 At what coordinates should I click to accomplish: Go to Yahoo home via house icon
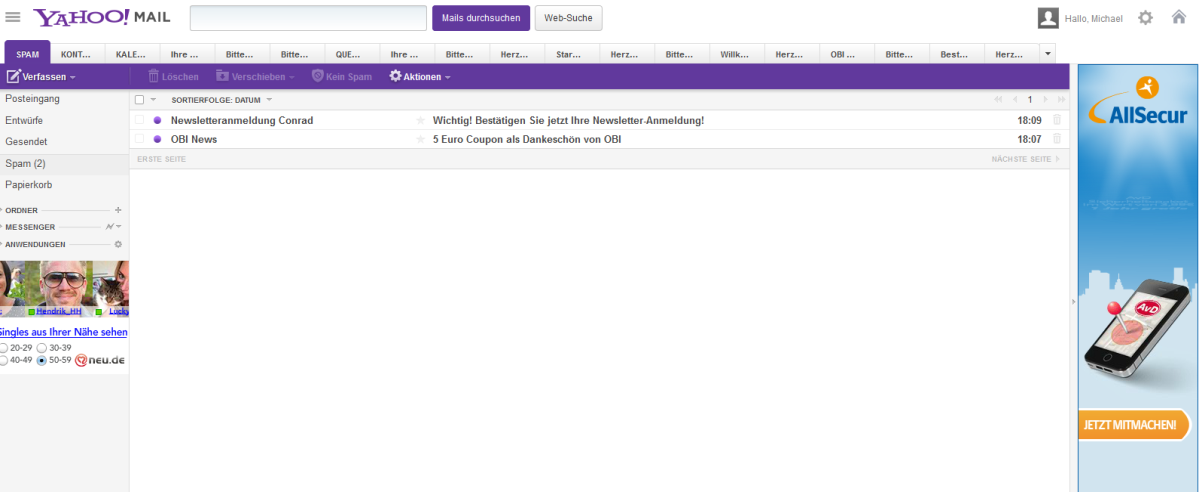point(1179,17)
